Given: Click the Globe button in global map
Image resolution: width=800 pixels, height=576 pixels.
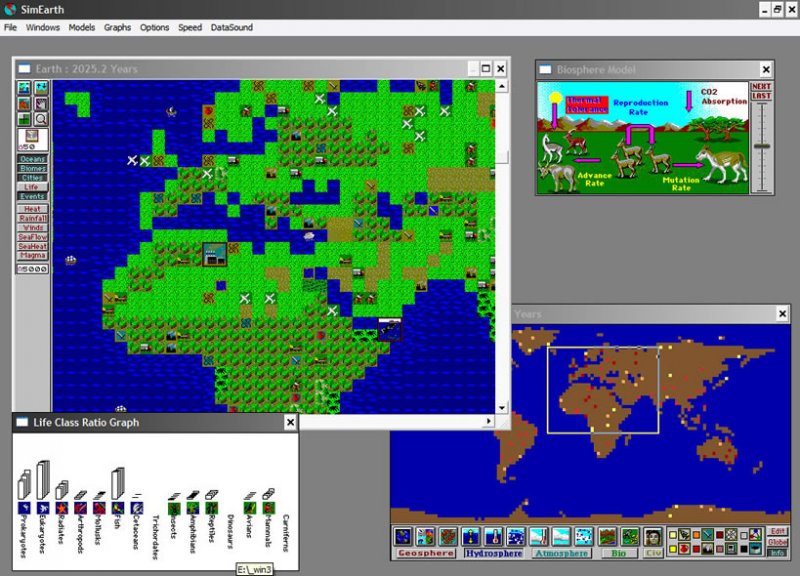Looking at the screenshot, I should click(777, 542).
